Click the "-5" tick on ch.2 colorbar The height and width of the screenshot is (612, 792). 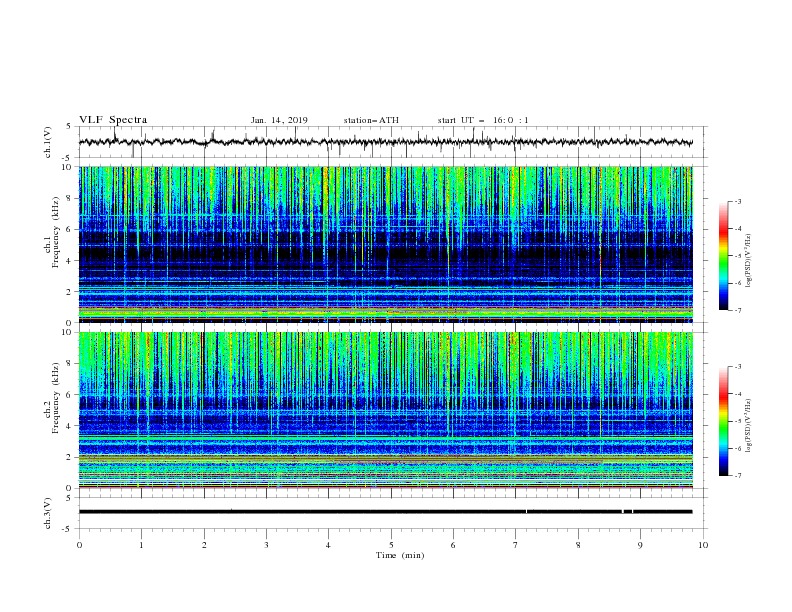click(737, 421)
